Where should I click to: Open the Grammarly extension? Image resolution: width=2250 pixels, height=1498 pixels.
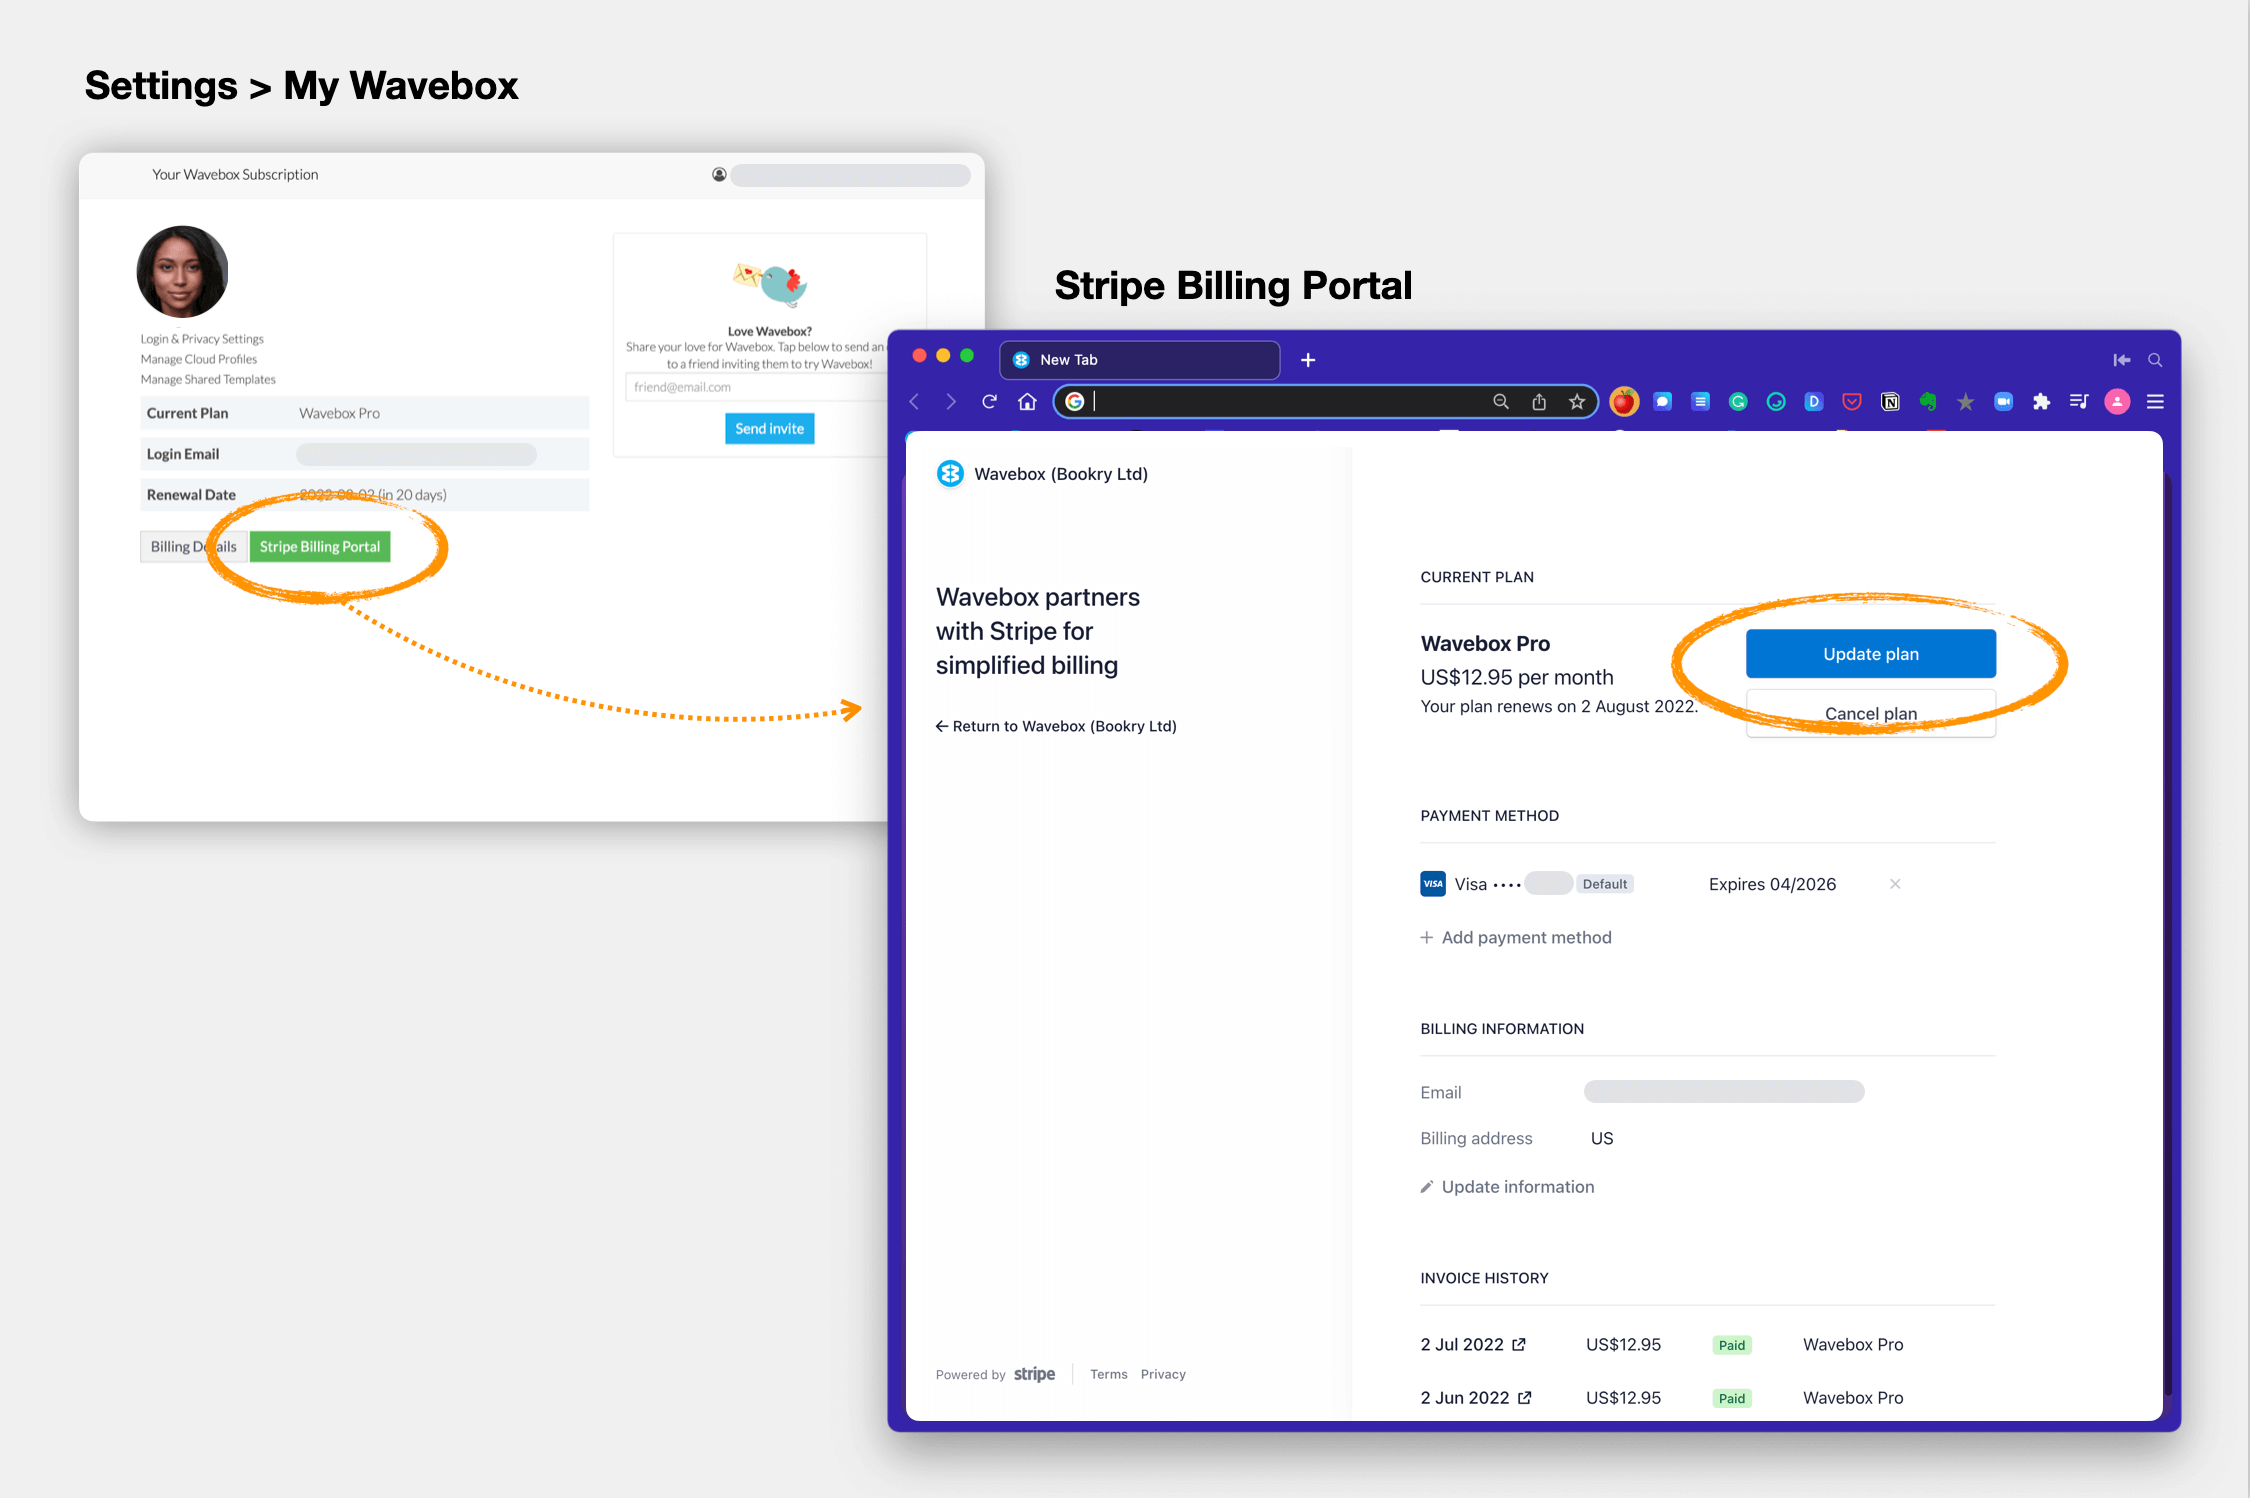1738,402
